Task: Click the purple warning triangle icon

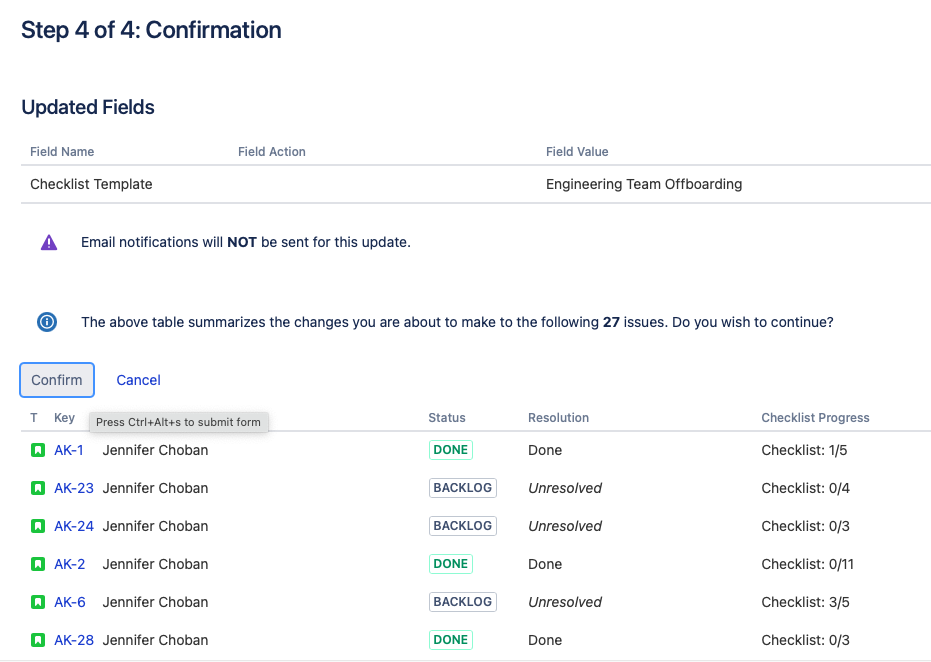Action: [x=49, y=242]
